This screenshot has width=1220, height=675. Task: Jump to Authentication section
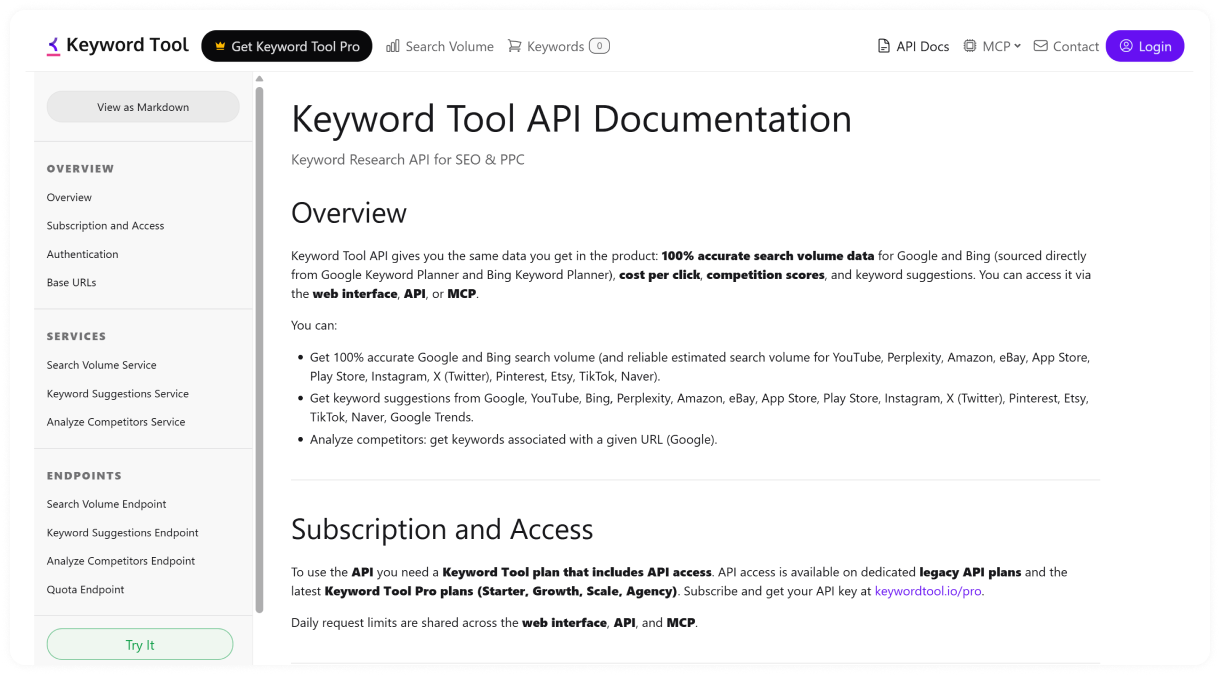coord(82,254)
